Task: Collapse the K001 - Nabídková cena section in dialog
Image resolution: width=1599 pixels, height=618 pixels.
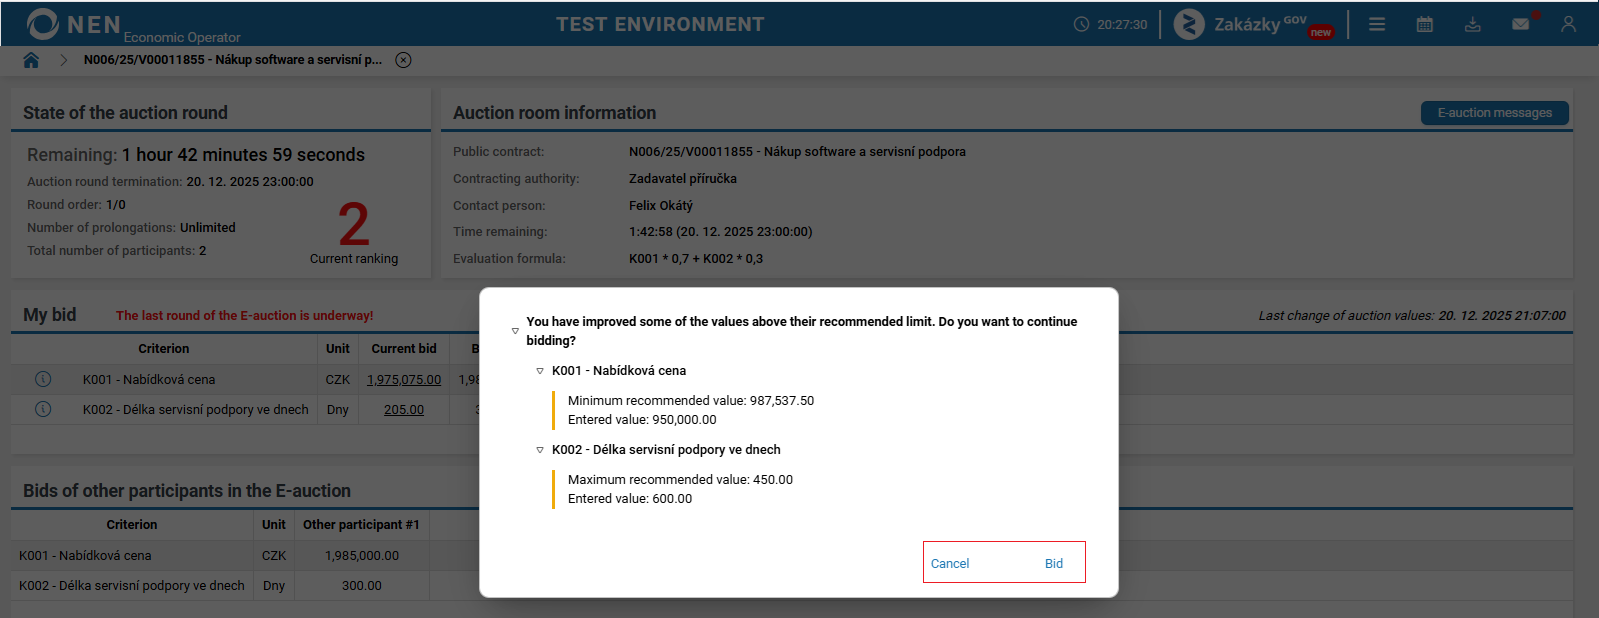Action: pyautogui.click(x=540, y=371)
